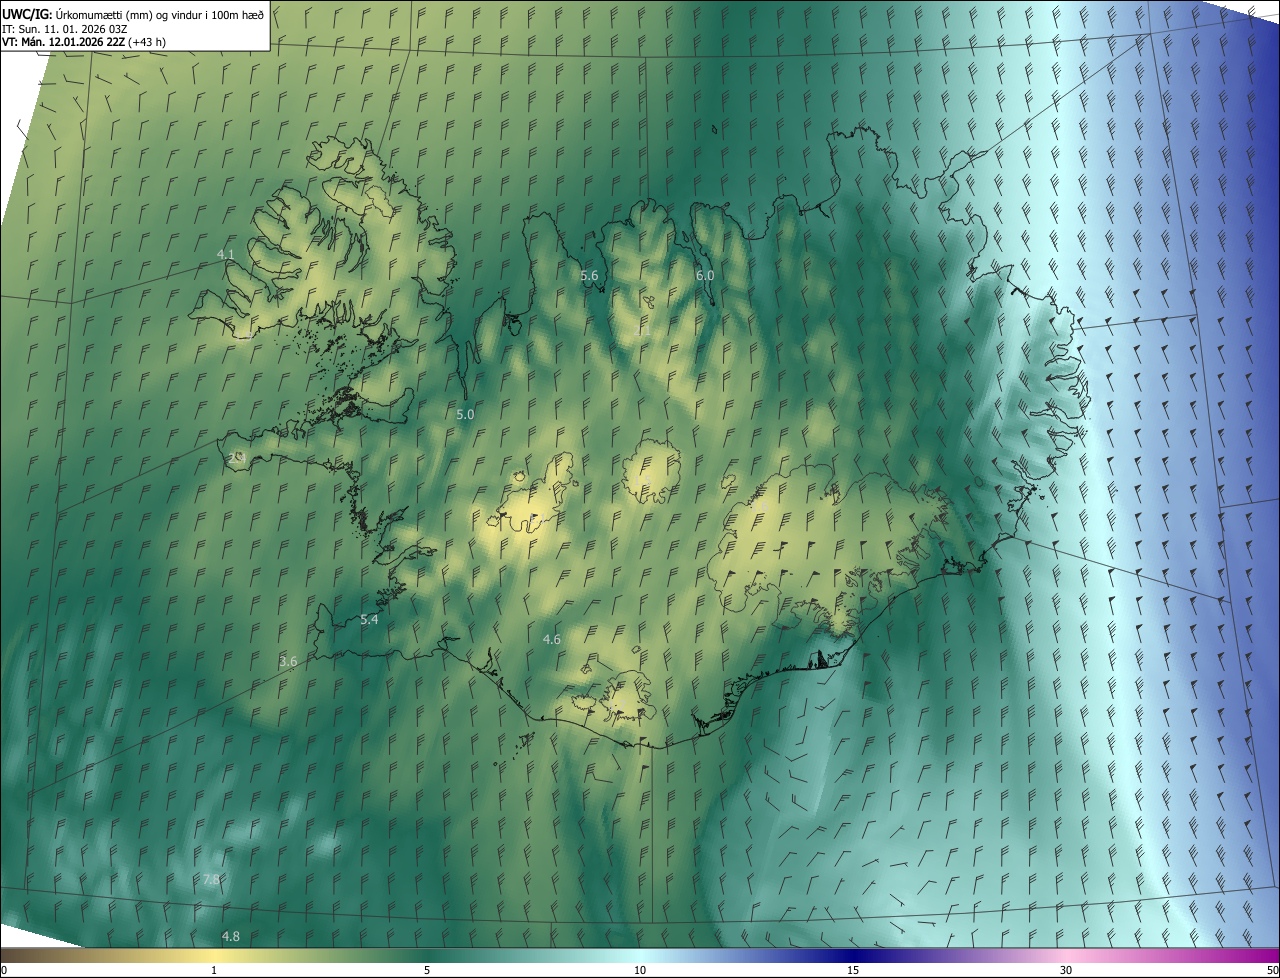Click the "VT: Mán. 12.01.2026 22Z" valid time line
Screen dimensions: 1280x978
84,42
